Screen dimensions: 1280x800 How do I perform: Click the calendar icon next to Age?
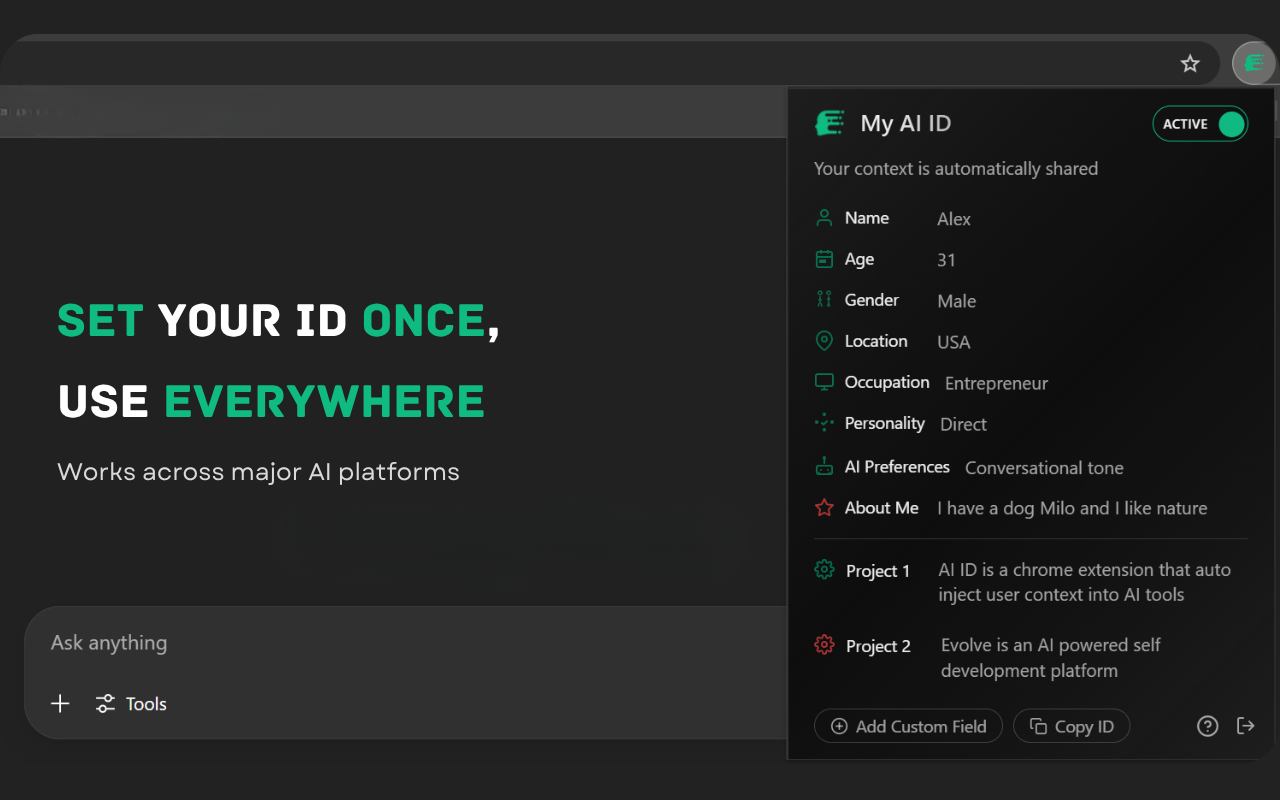(x=824, y=258)
